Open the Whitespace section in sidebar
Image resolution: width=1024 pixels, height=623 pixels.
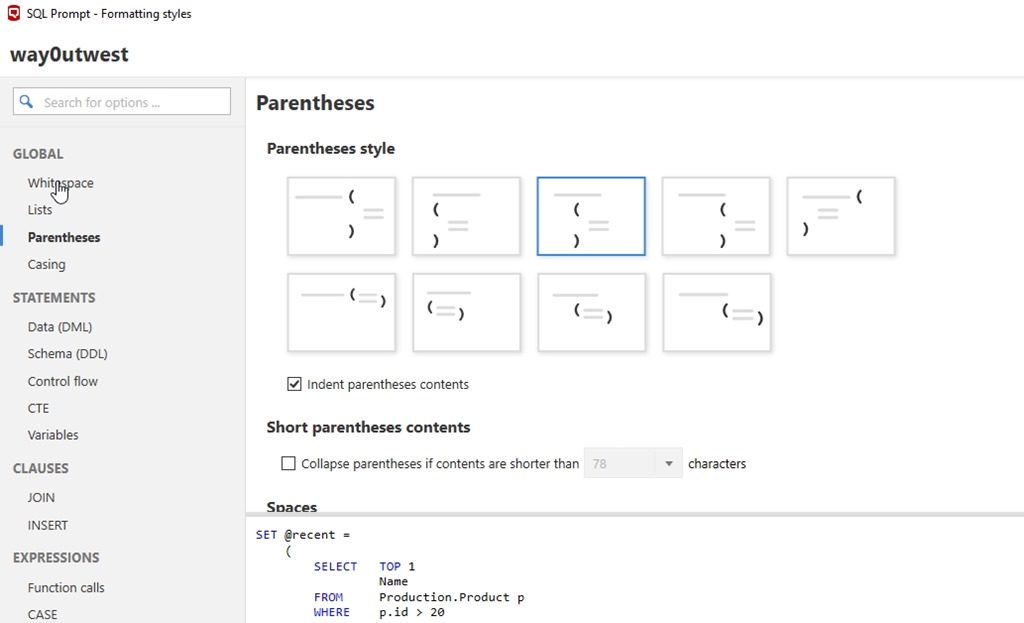[x=60, y=183]
